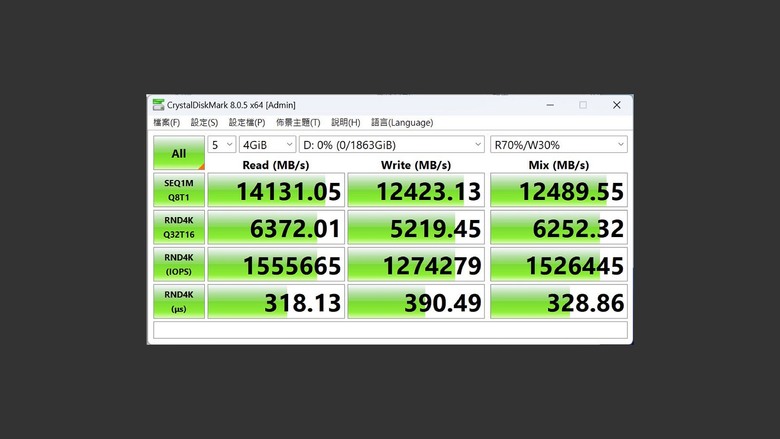The width and height of the screenshot is (780, 439).
Task: Start the RND4K Q32T16 test
Action: click(x=179, y=227)
